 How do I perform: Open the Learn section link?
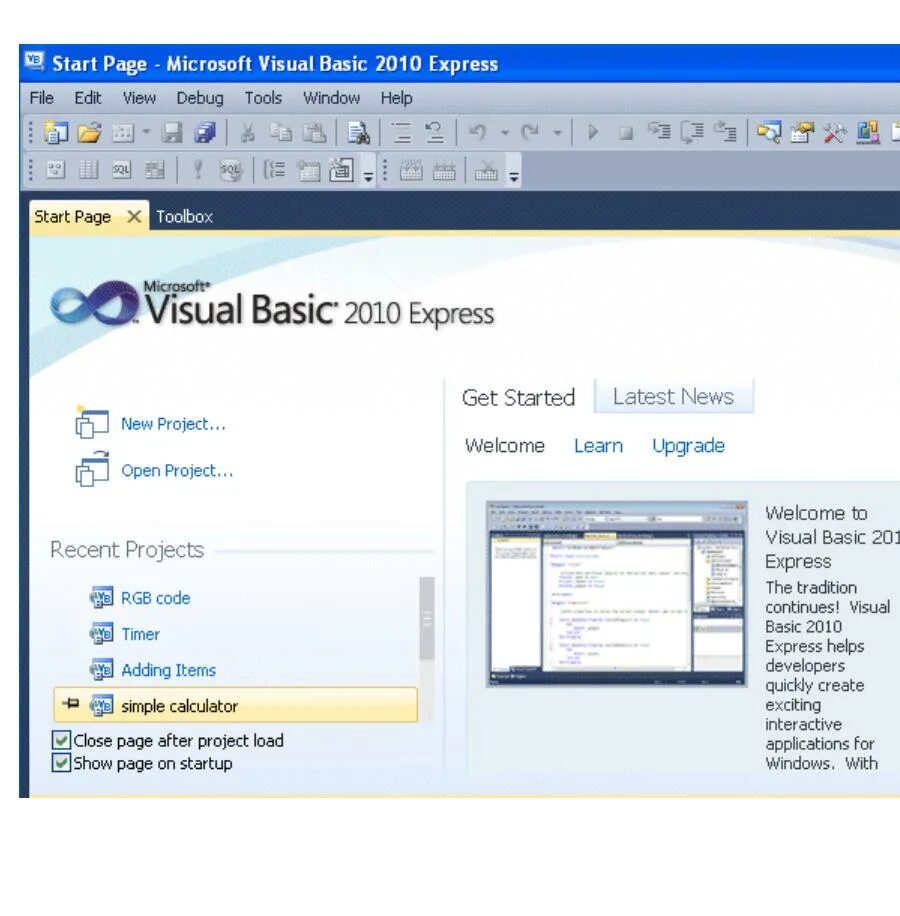tap(598, 446)
